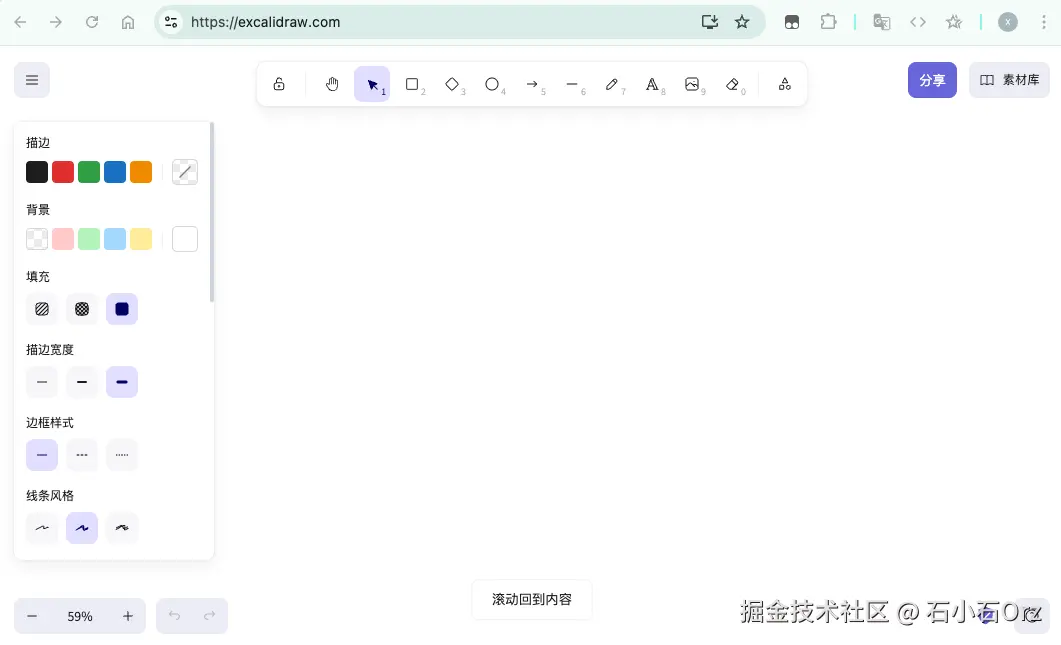Screen dimensions: 1061x645
Task: Undo the last action
Action: tap(175, 616)
